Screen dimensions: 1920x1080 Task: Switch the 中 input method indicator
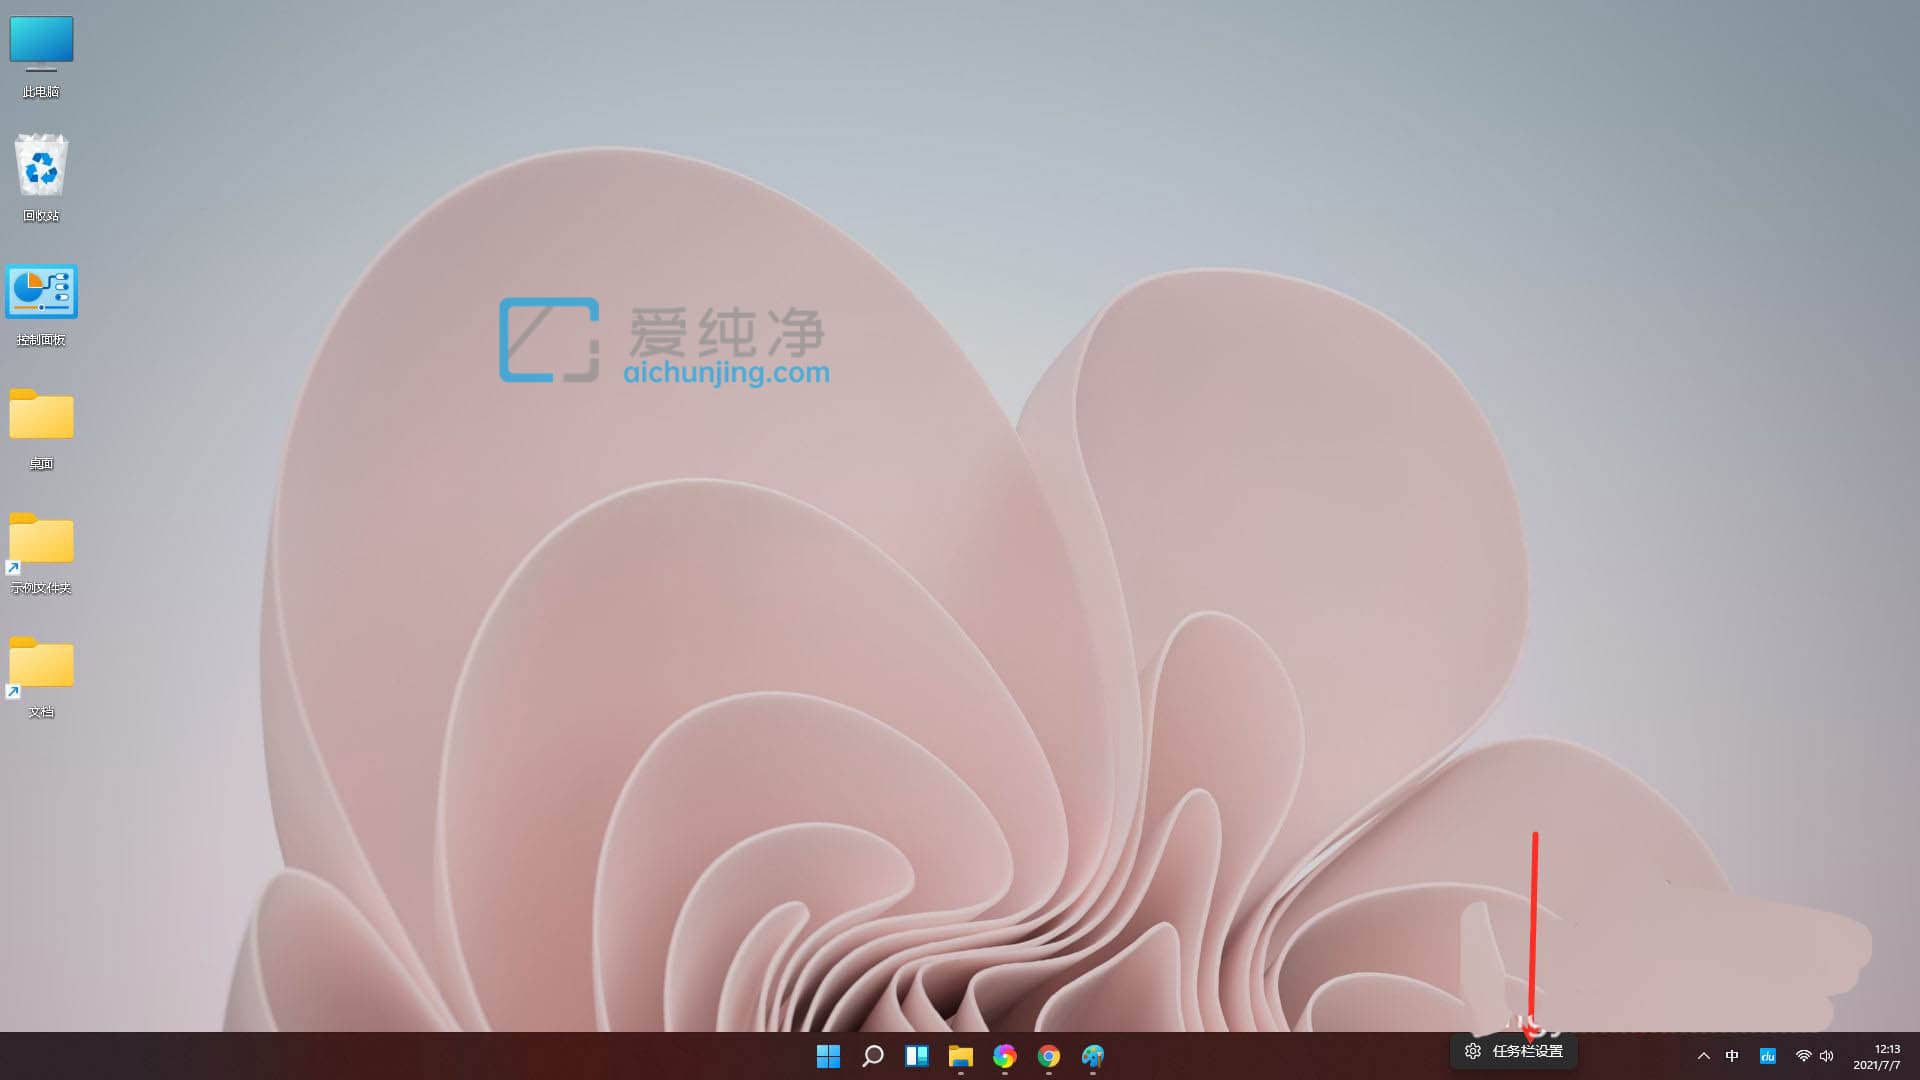(x=1732, y=1056)
